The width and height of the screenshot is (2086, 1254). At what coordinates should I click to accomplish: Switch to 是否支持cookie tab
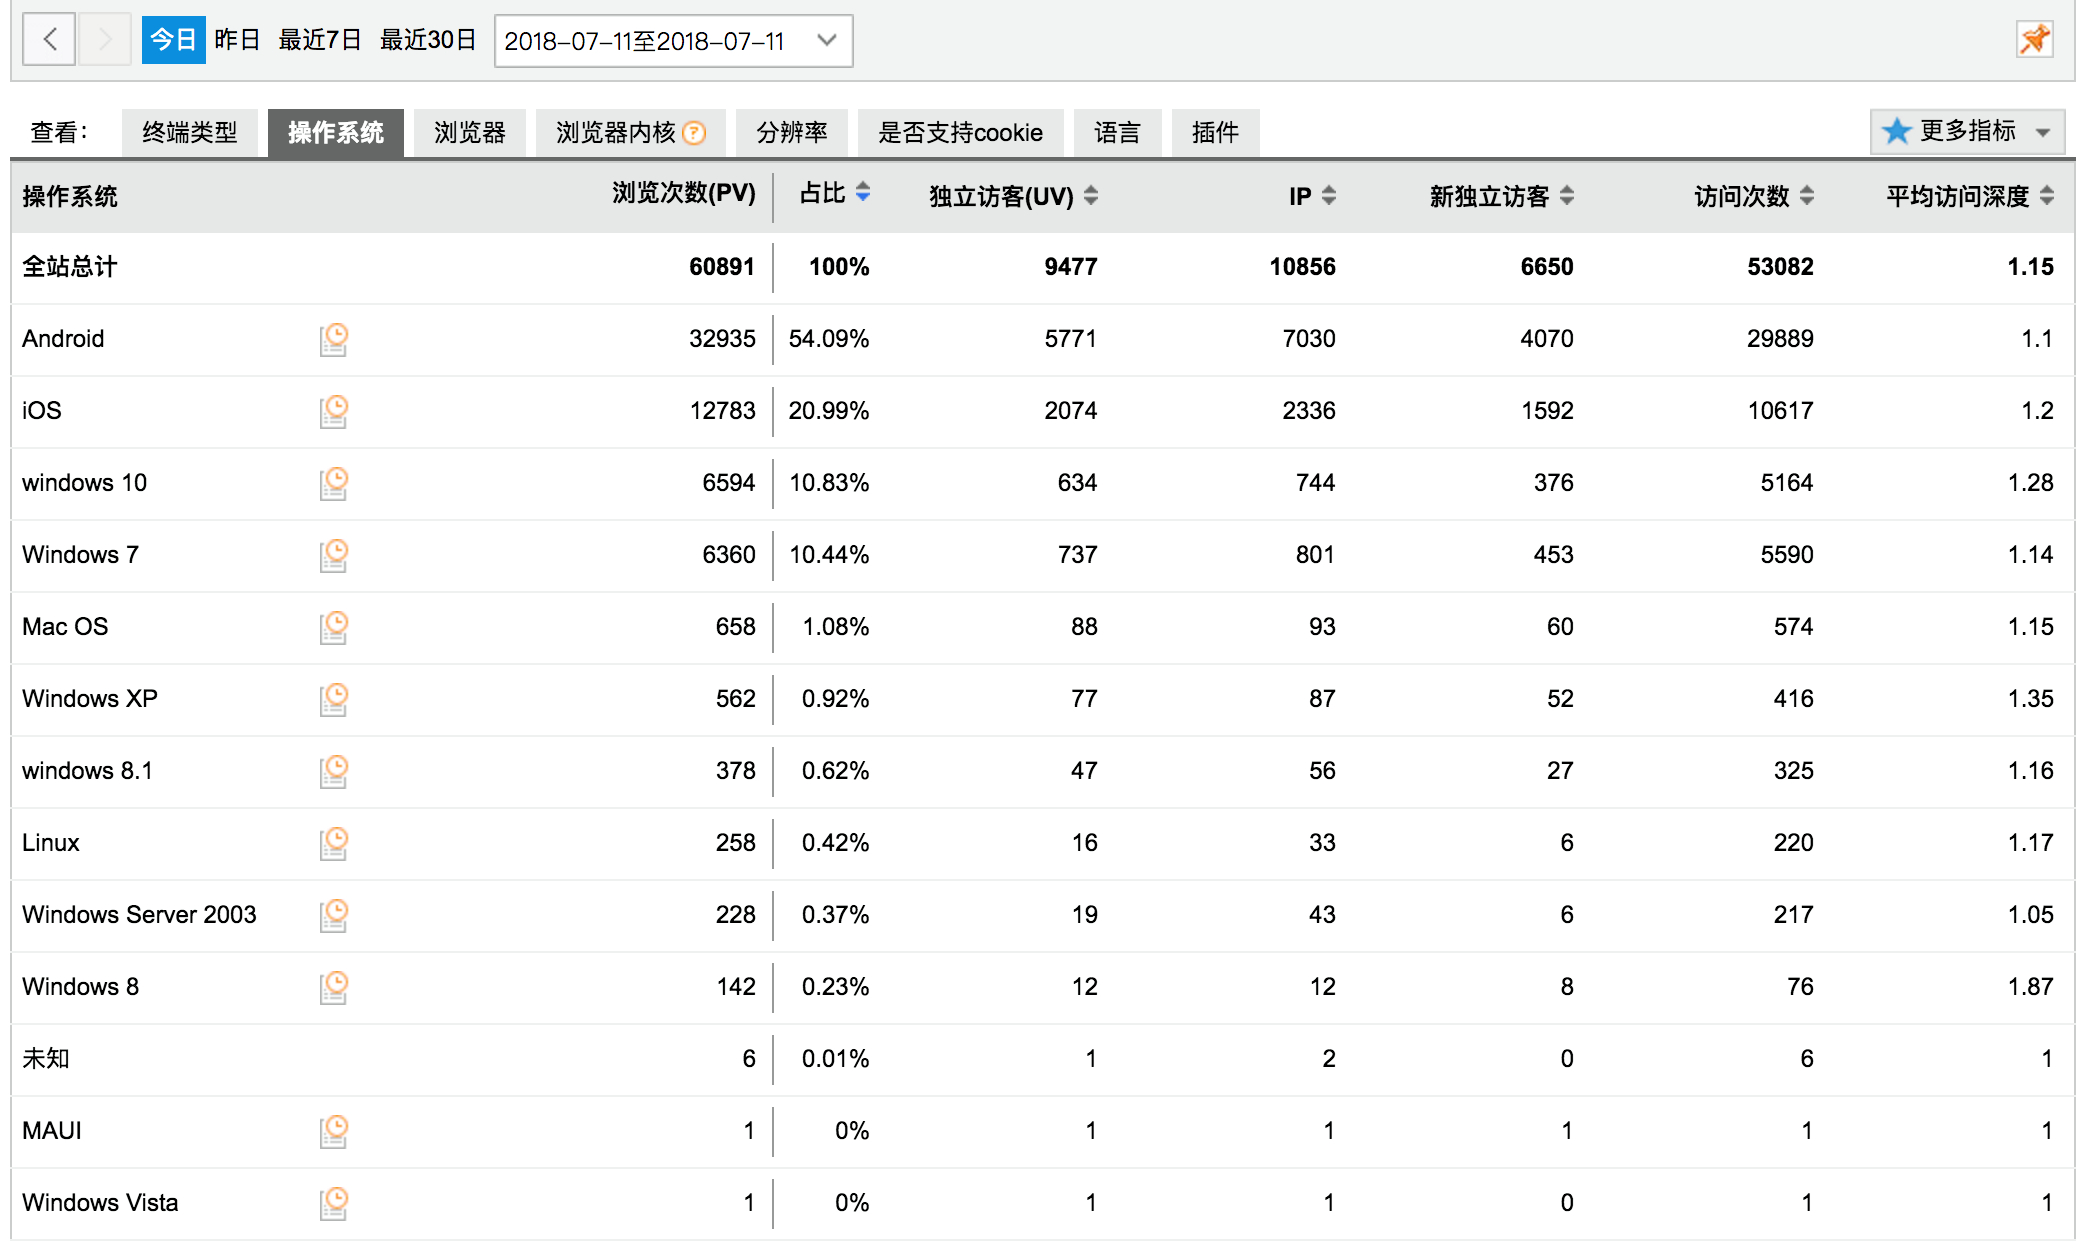[959, 133]
